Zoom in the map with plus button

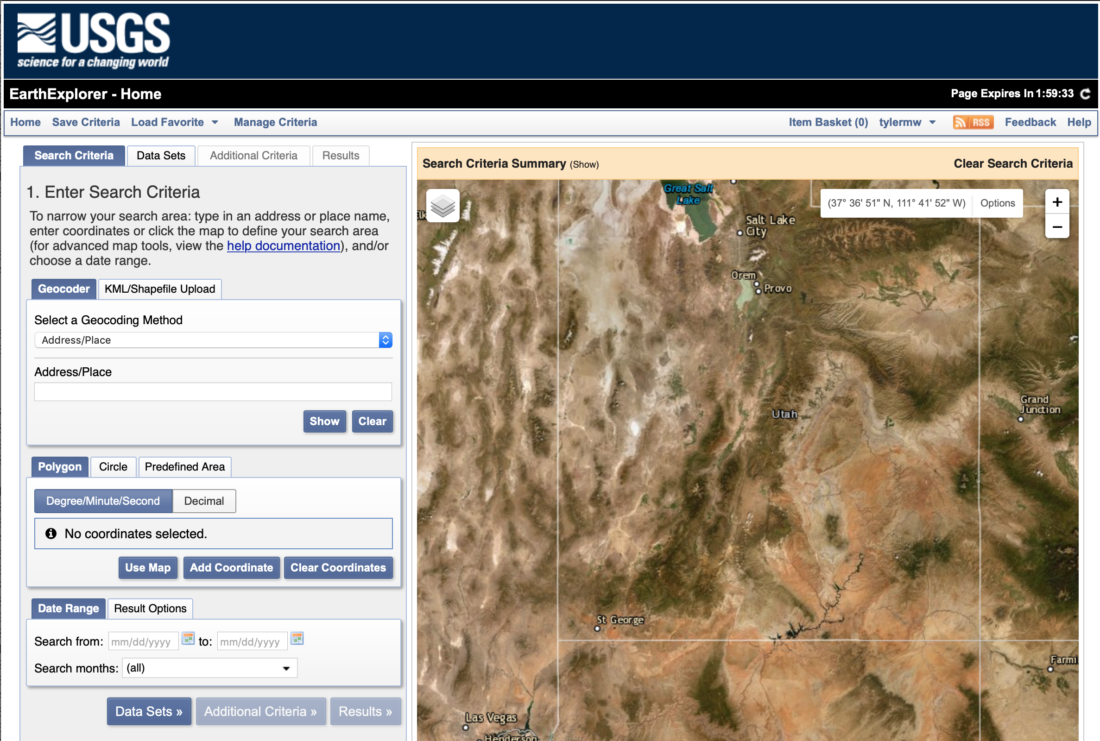[x=1057, y=202]
